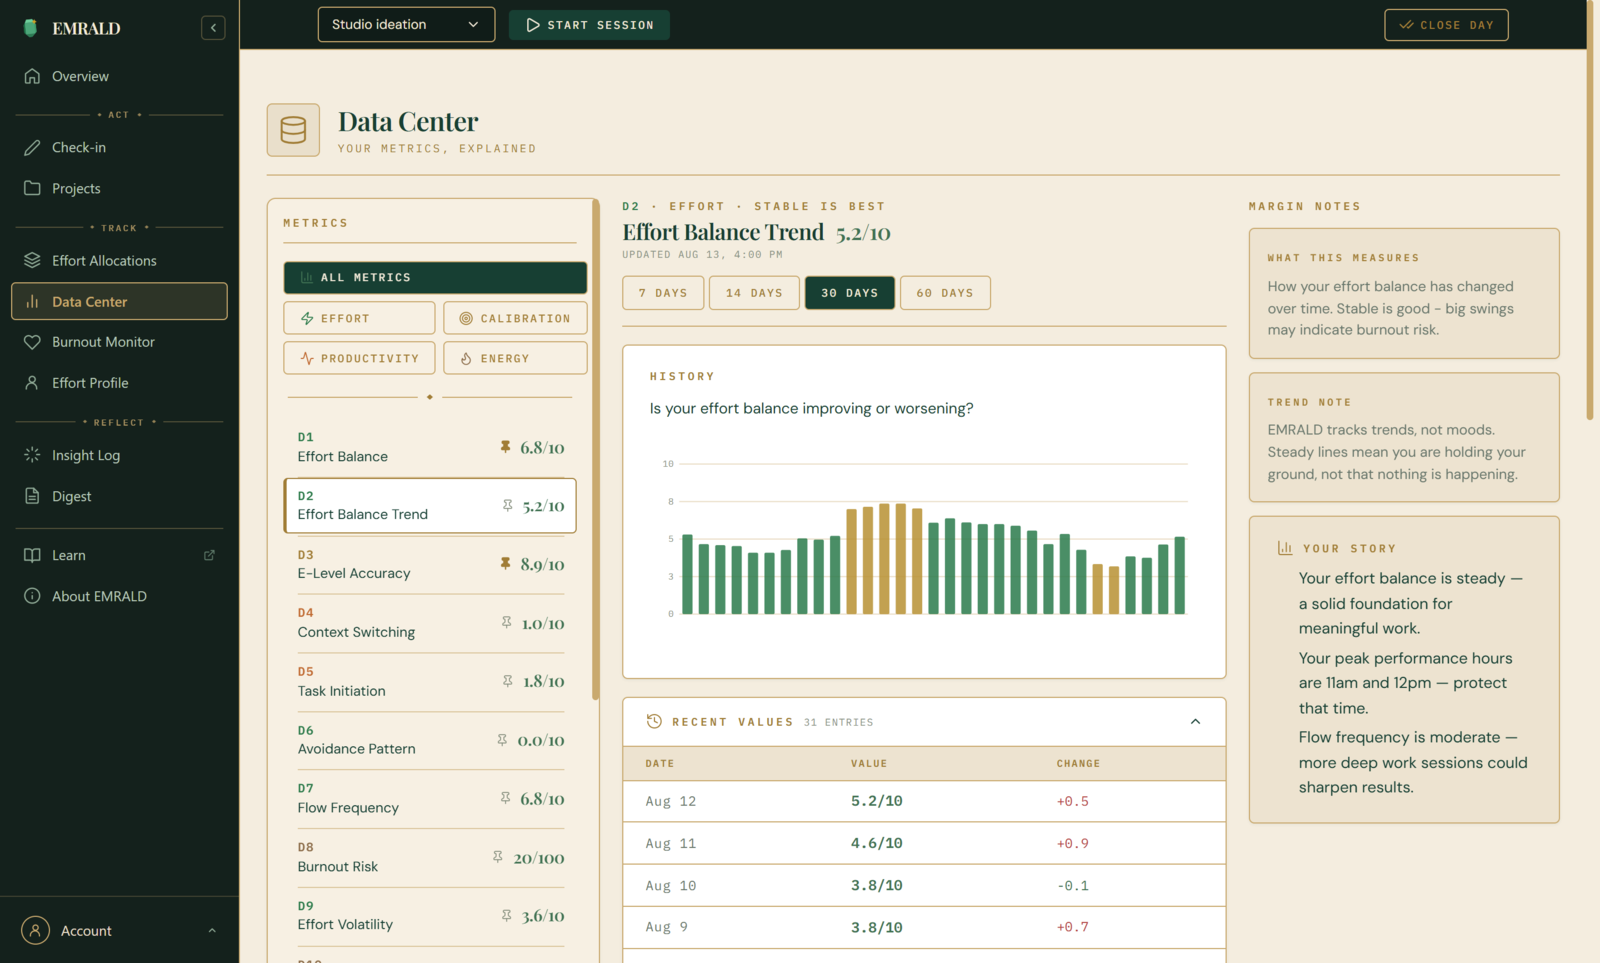
Task: Click the Learn book icon
Action: point(32,555)
